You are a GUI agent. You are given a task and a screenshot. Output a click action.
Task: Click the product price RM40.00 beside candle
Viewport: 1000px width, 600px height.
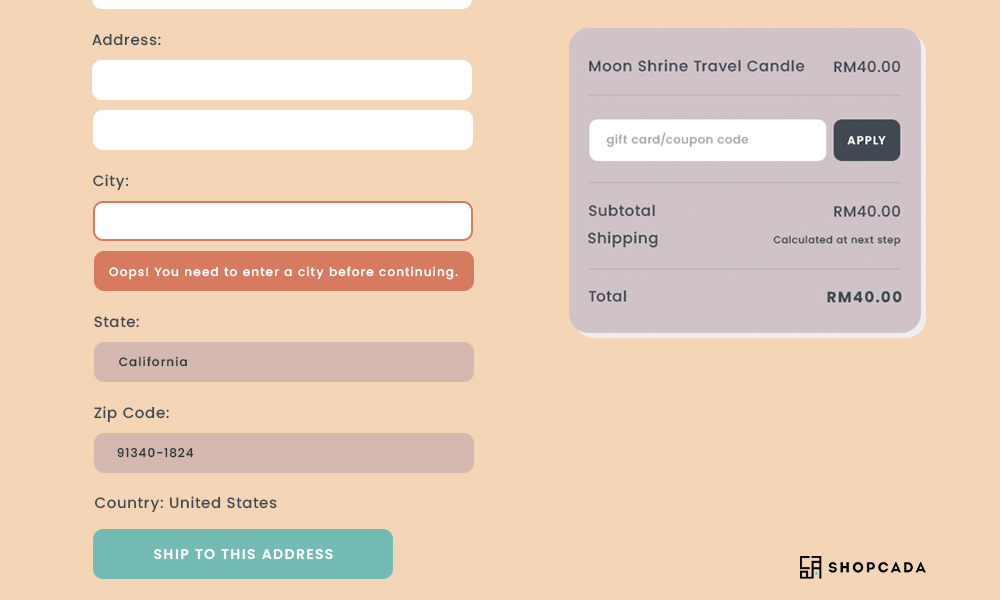click(867, 67)
